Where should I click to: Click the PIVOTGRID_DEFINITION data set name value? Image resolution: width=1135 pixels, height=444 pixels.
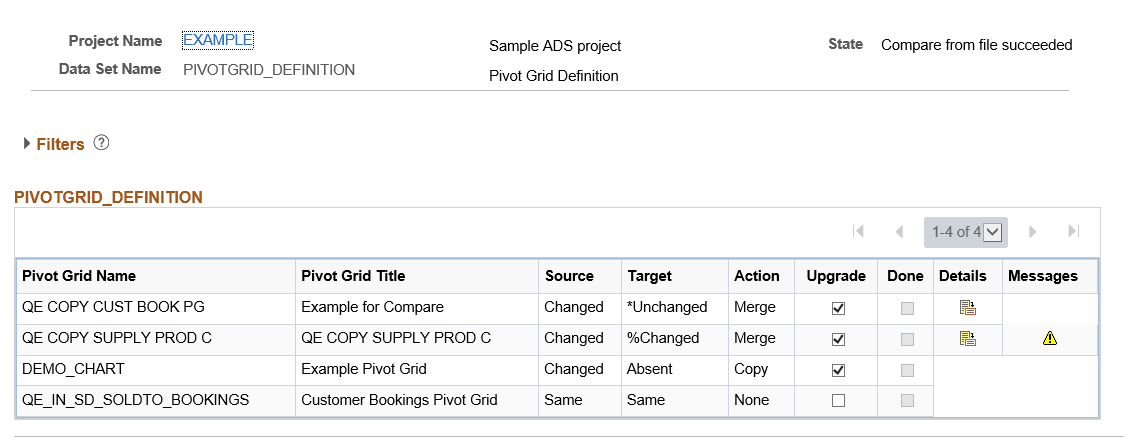tap(269, 70)
